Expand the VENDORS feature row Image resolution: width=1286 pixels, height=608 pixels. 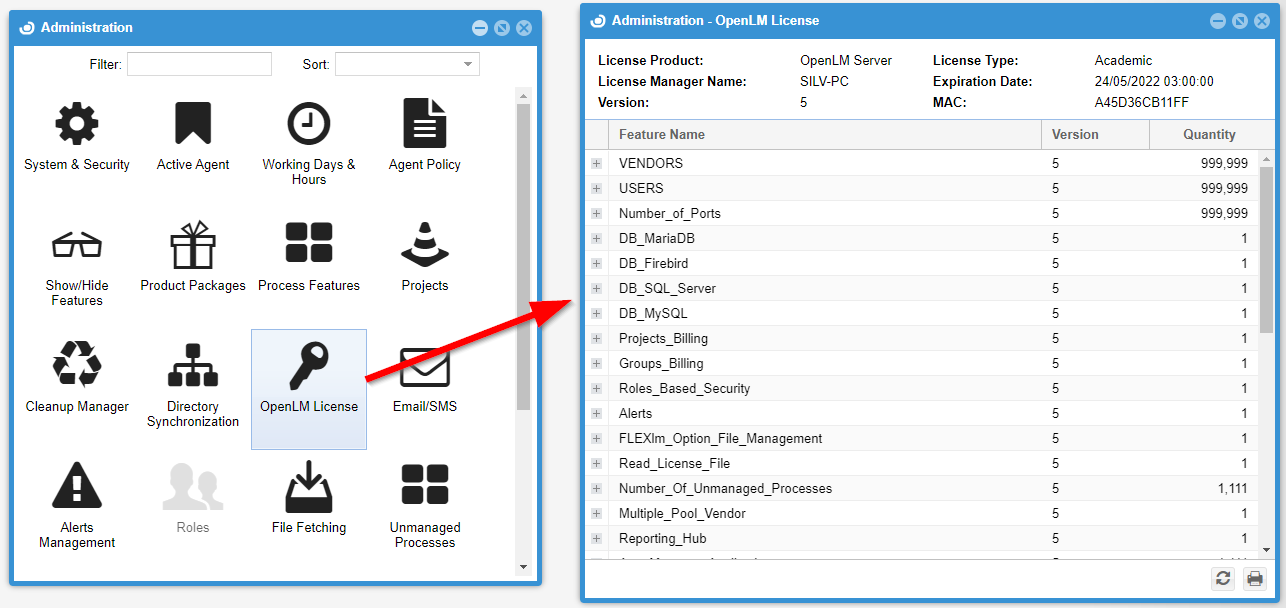pos(597,163)
